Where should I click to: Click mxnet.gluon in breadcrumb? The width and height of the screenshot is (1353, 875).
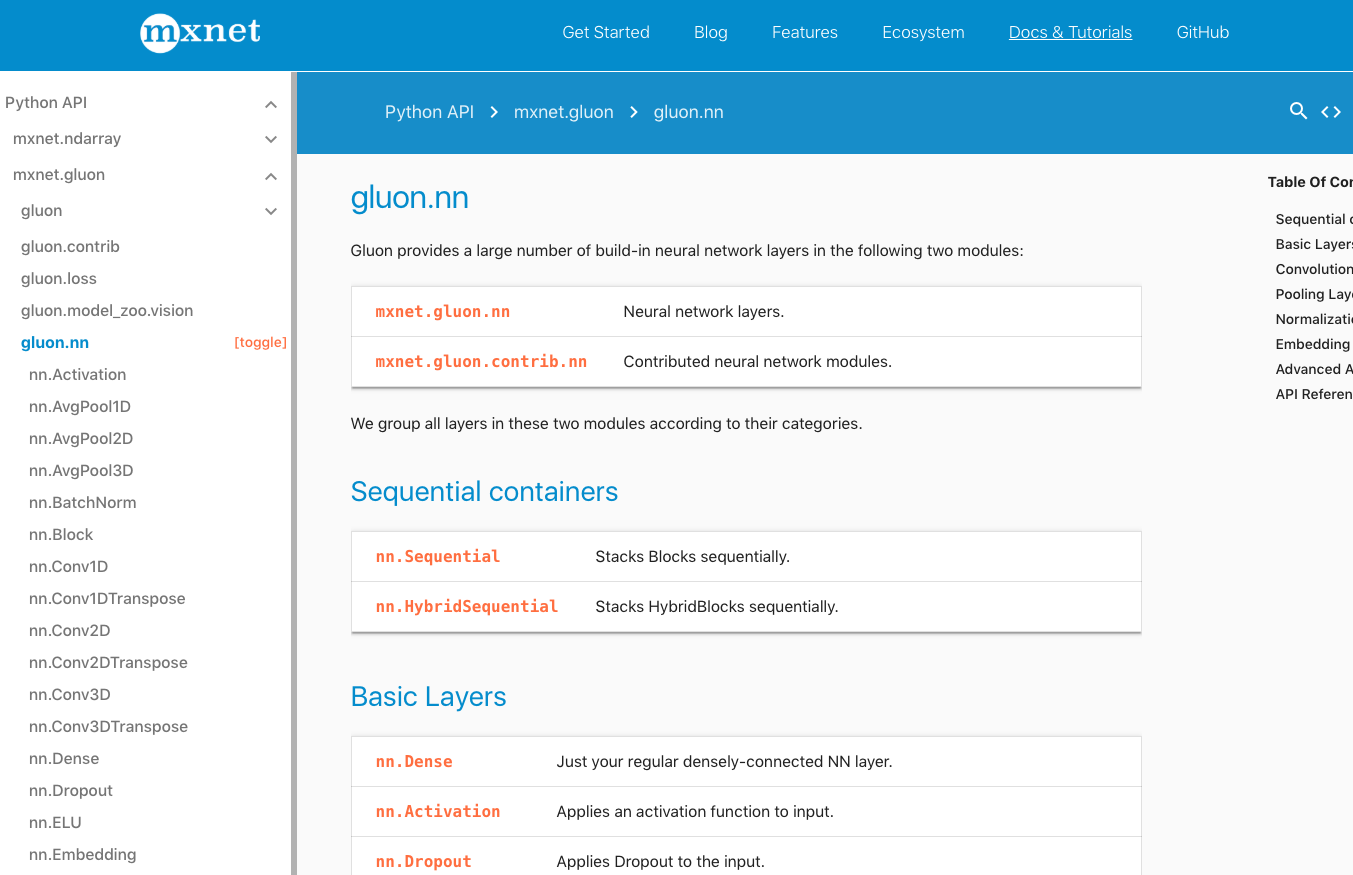click(564, 112)
